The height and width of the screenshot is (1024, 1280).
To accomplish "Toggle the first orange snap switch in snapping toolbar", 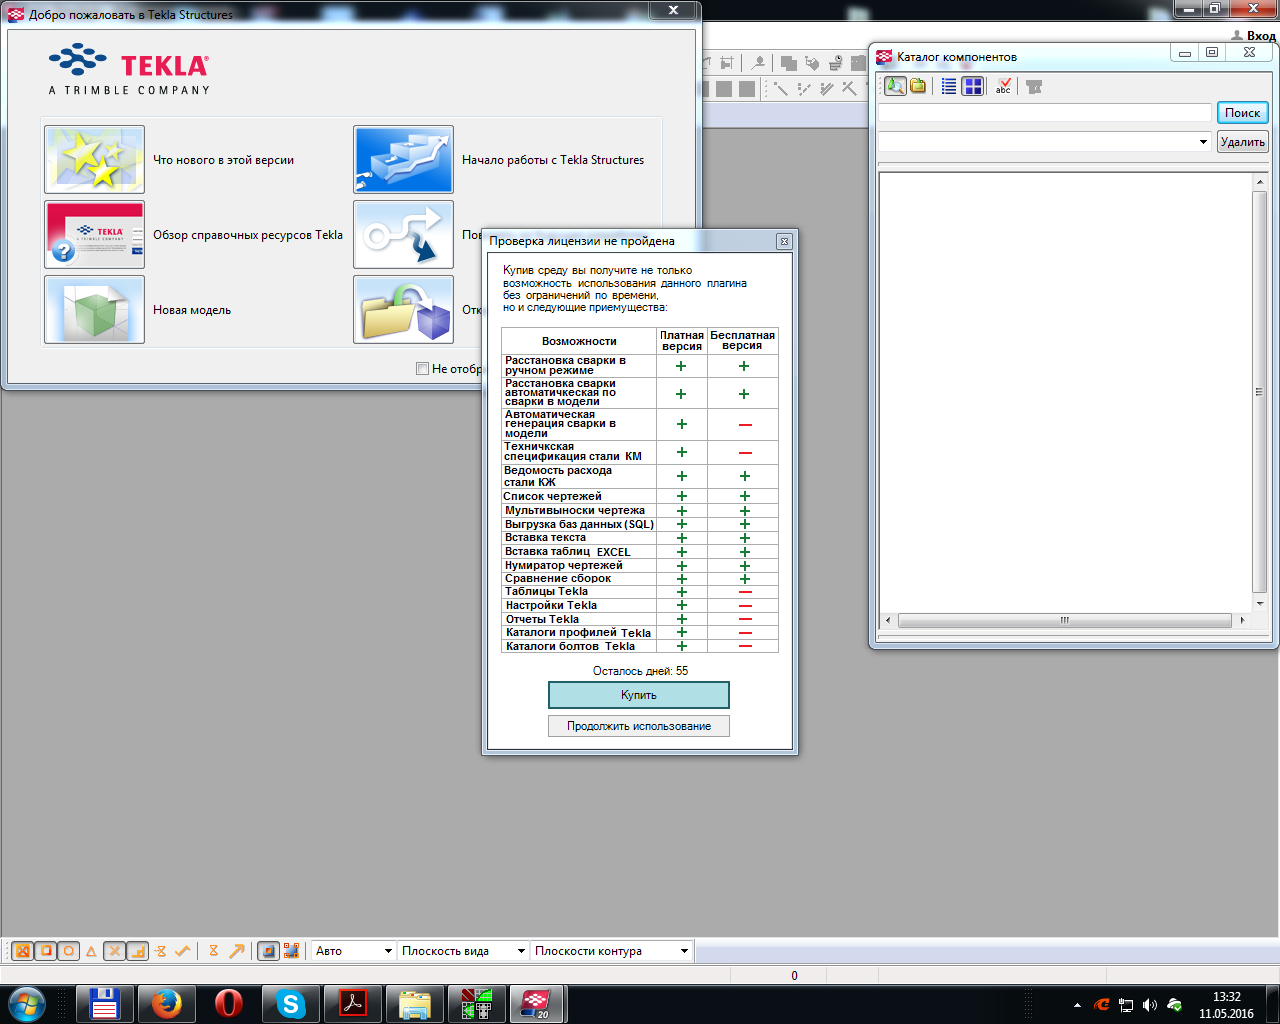I will (22, 951).
